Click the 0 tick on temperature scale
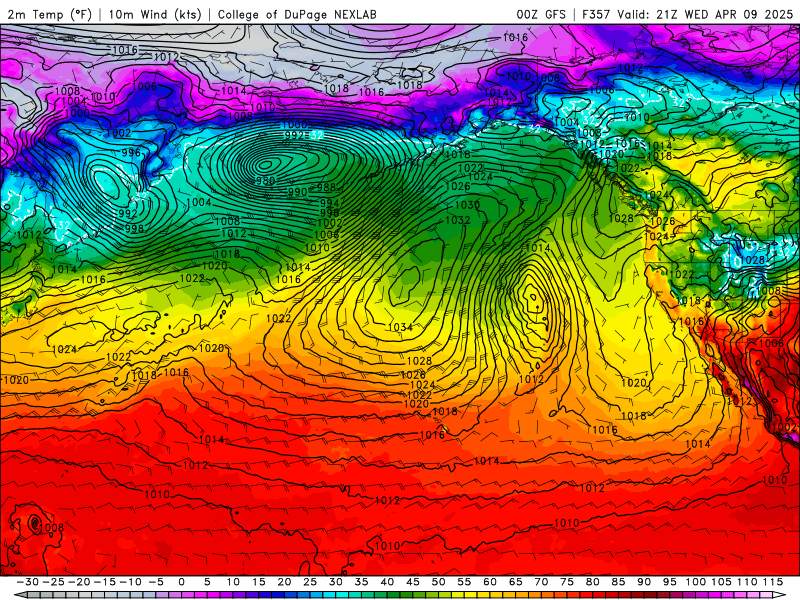 pyautogui.click(x=182, y=582)
